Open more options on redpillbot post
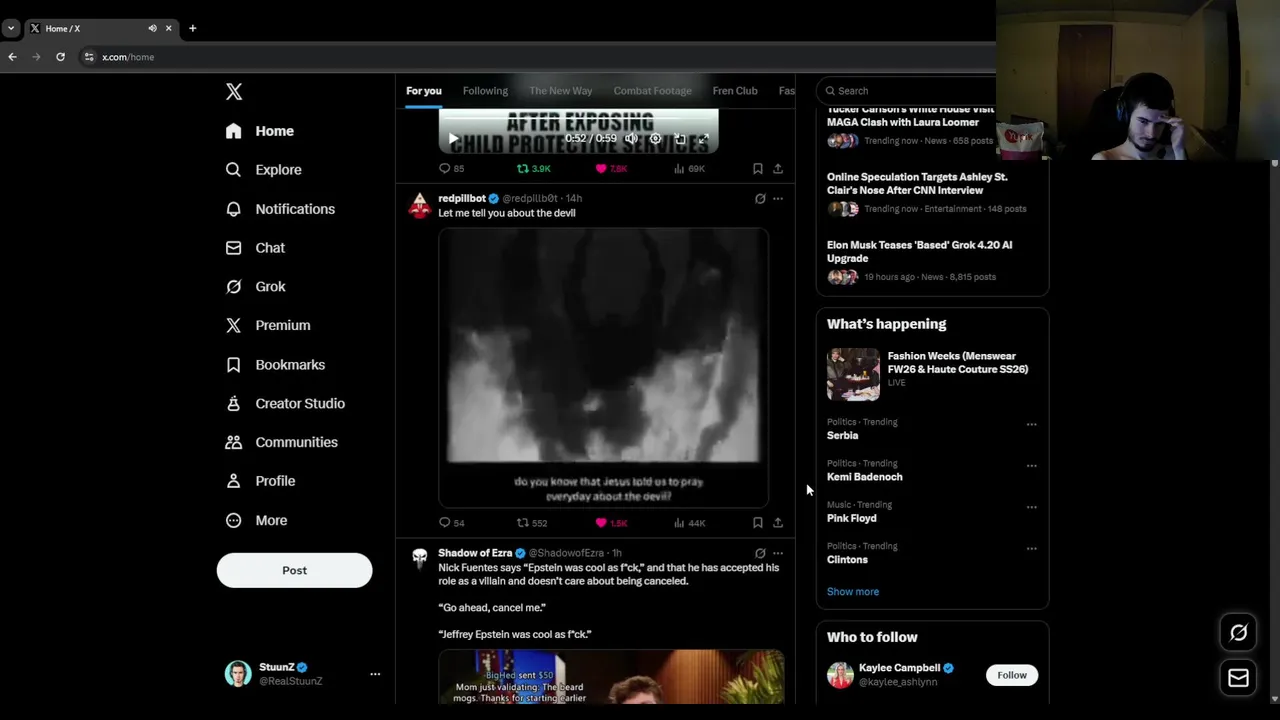 tap(778, 199)
